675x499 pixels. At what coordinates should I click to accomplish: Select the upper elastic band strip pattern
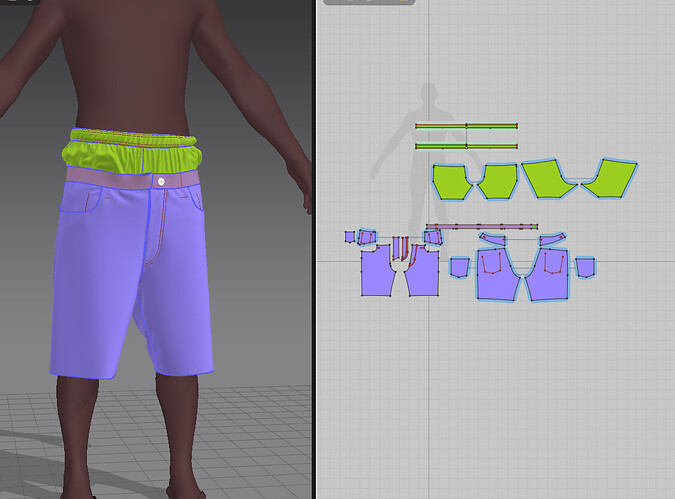(x=466, y=126)
